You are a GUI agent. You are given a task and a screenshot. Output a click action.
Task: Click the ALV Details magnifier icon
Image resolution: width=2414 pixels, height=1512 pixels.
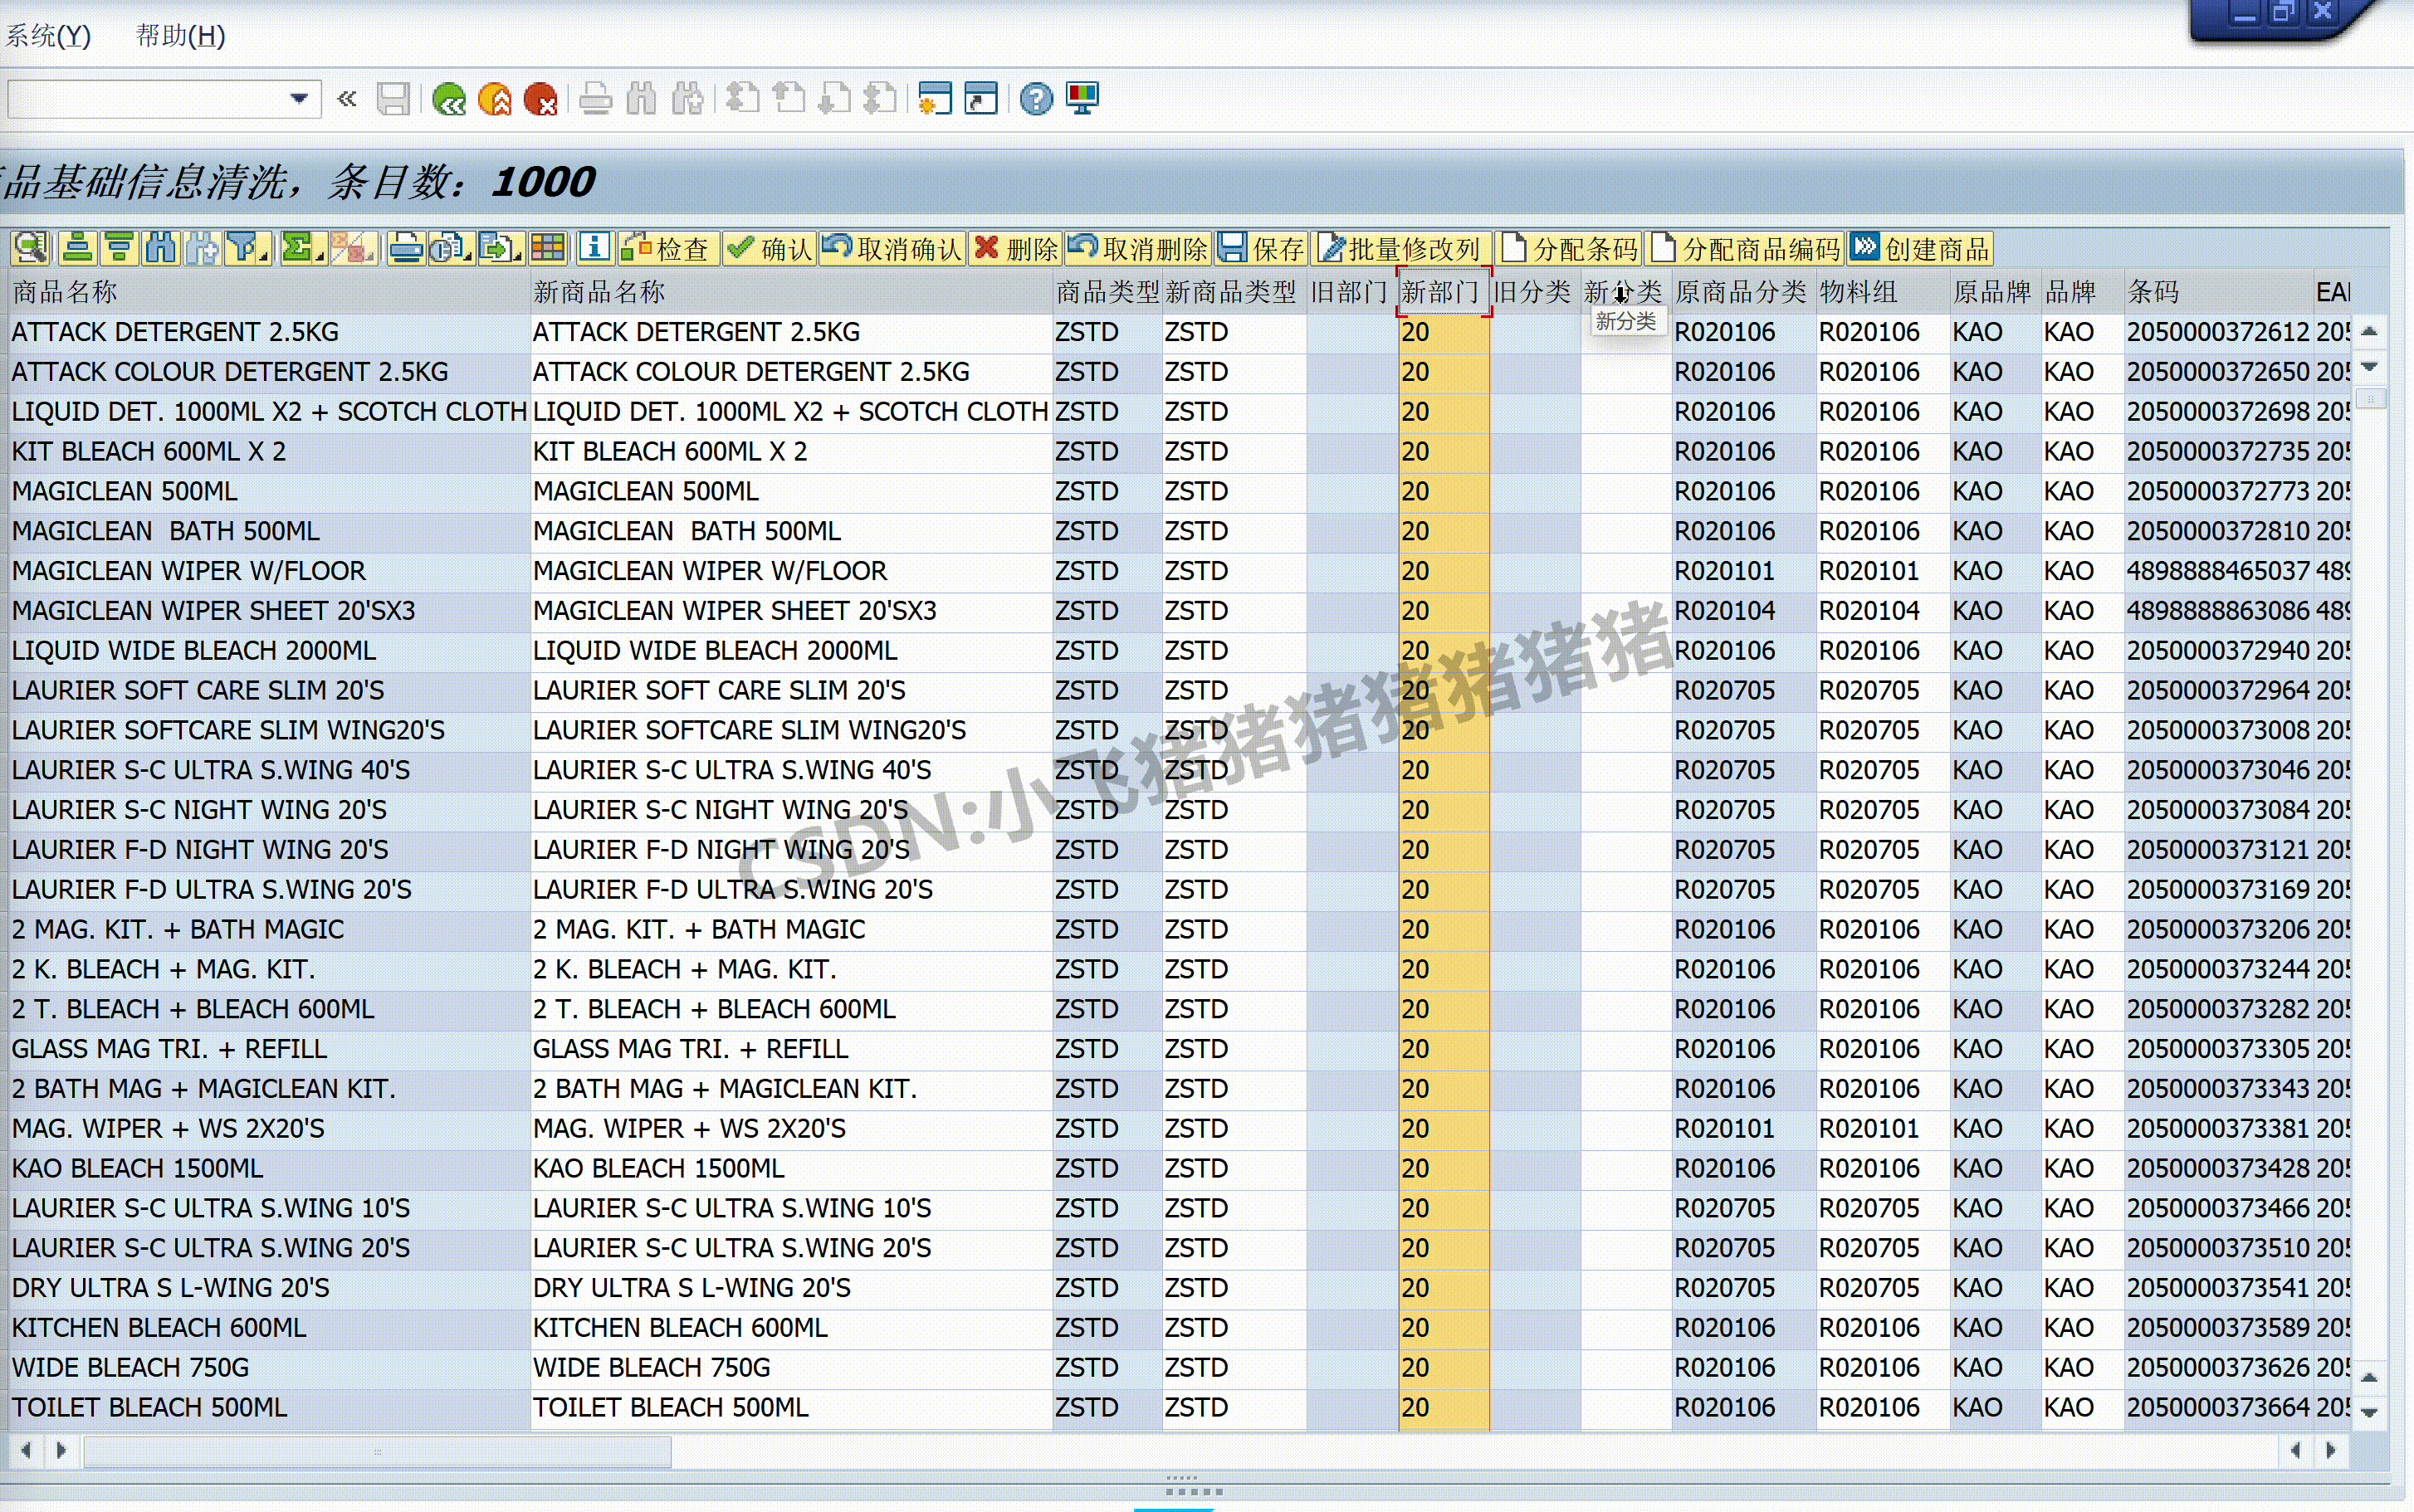coord(31,247)
